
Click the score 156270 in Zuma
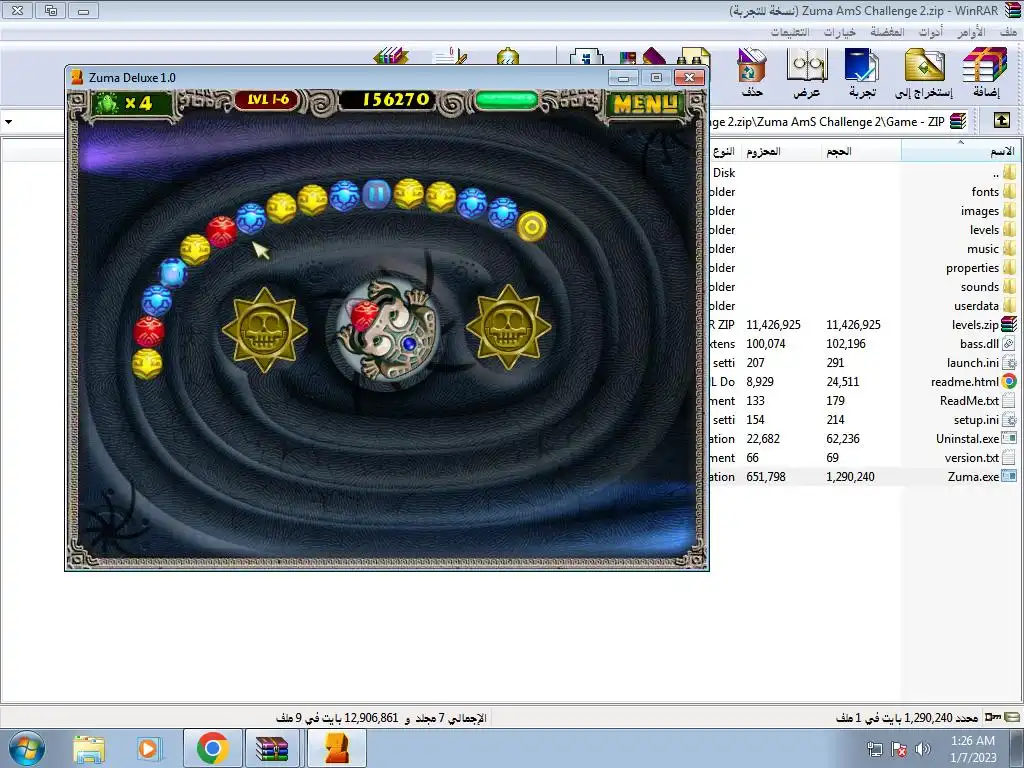point(396,100)
